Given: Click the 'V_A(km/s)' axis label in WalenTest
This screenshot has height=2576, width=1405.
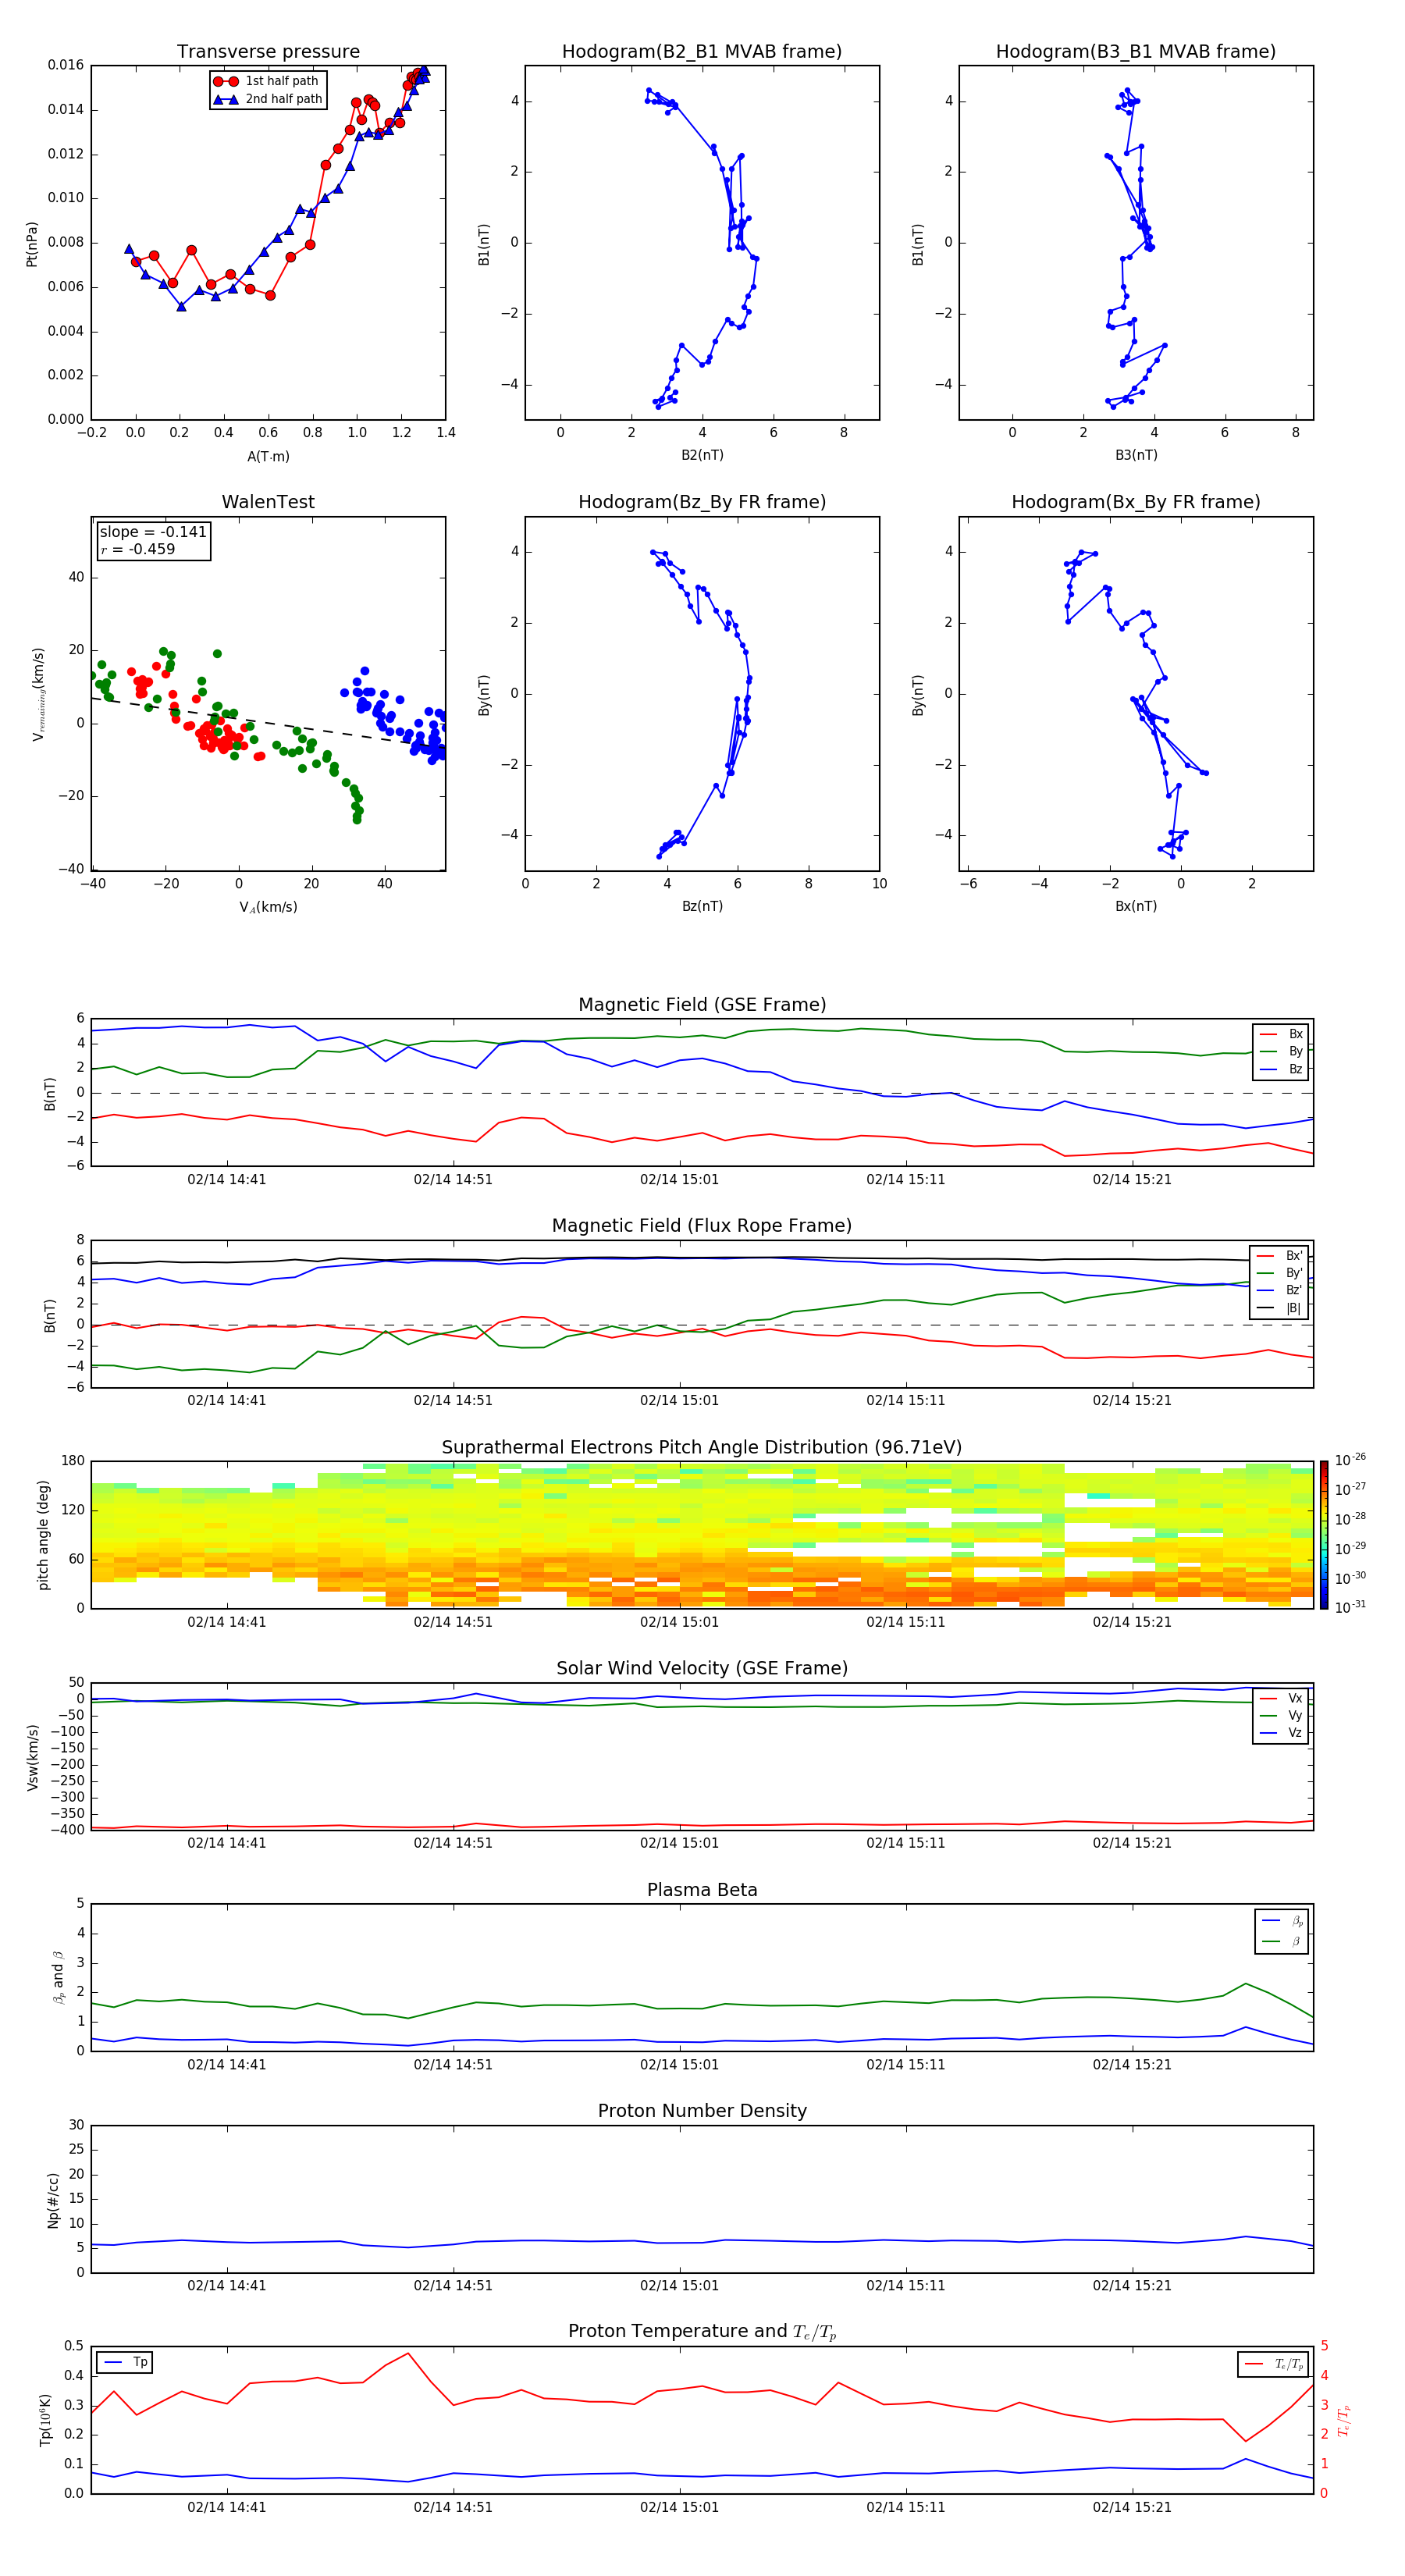Looking at the screenshot, I should point(268,907).
